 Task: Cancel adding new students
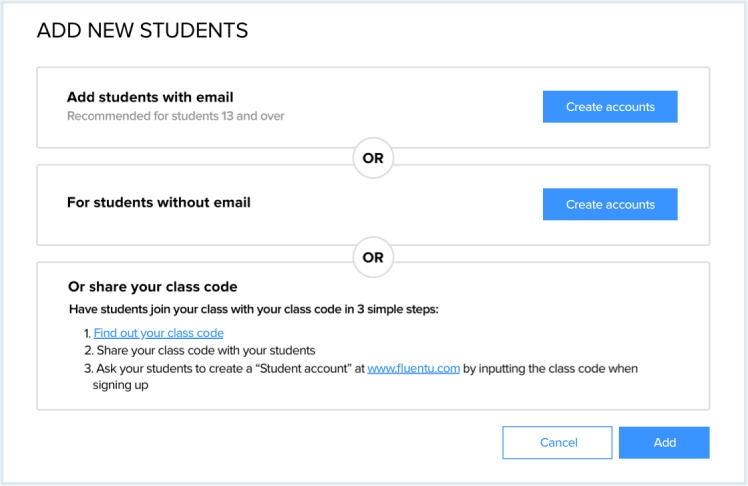tap(558, 442)
